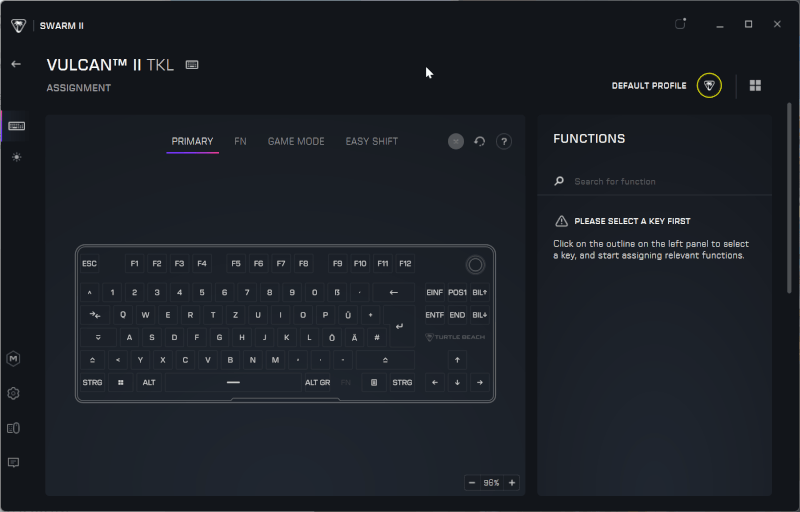Open the settings gear in sidebar
This screenshot has width=800, height=512.
coord(13,393)
